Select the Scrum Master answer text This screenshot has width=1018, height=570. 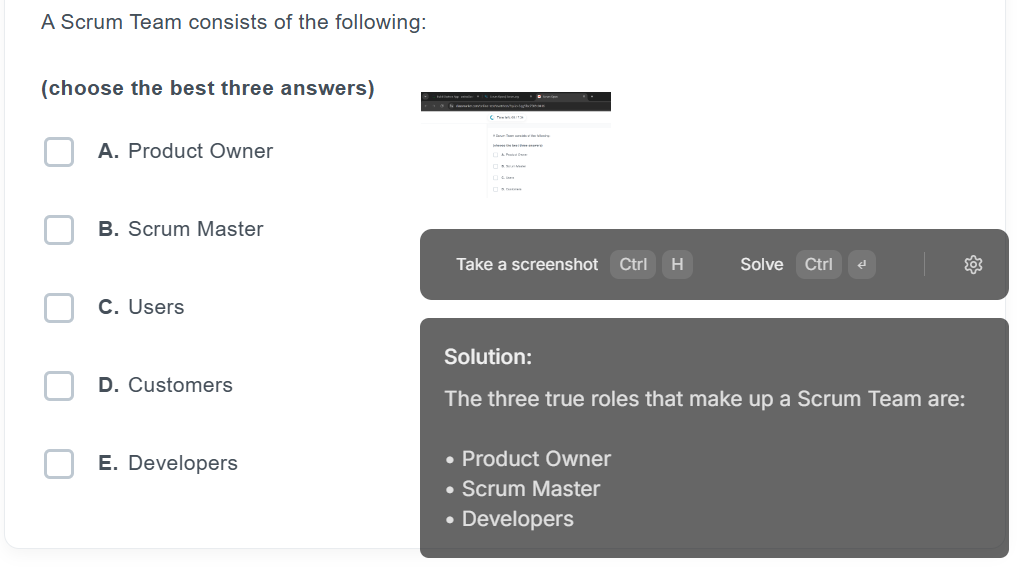tap(195, 229)
